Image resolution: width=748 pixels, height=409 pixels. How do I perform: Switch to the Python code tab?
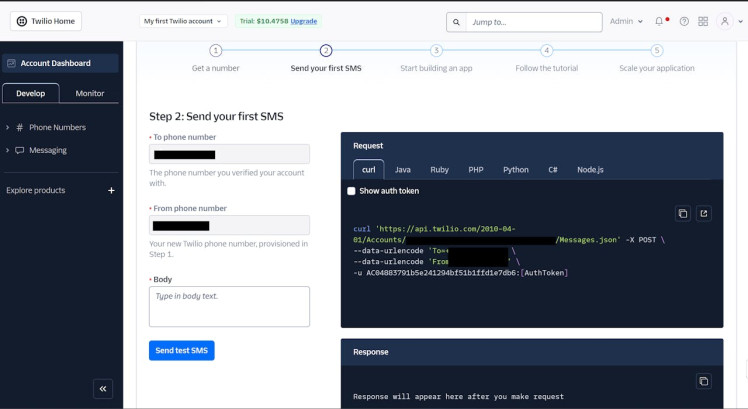515,170
